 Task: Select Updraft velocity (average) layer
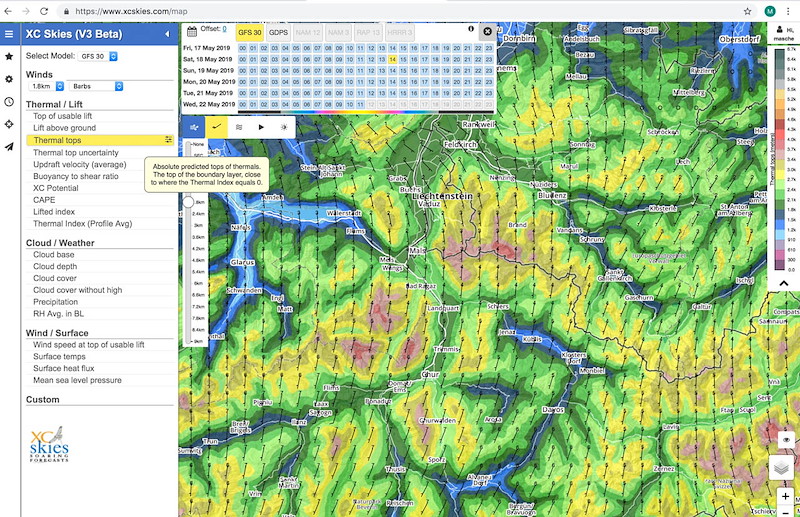[x=80, y=164]
